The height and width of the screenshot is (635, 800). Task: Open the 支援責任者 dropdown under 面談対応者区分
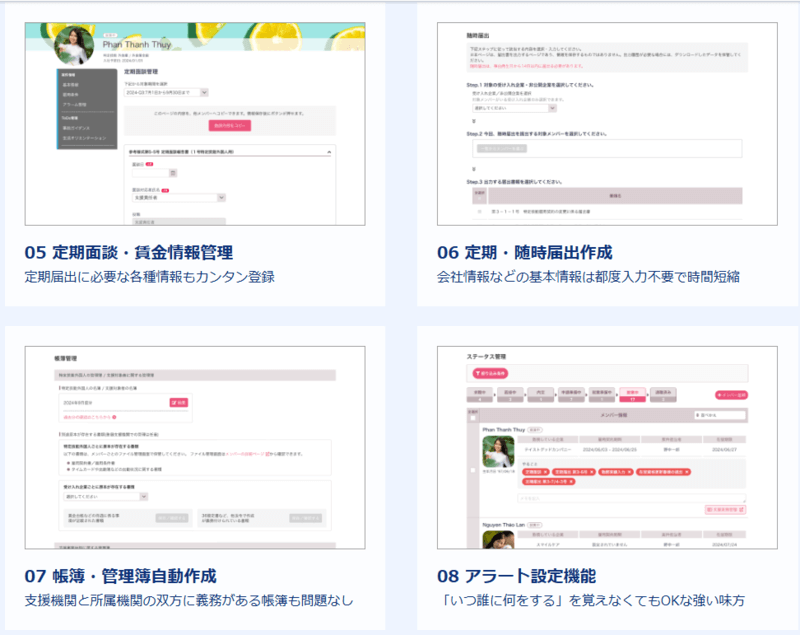pyautogui.click(x=219, y=197)
